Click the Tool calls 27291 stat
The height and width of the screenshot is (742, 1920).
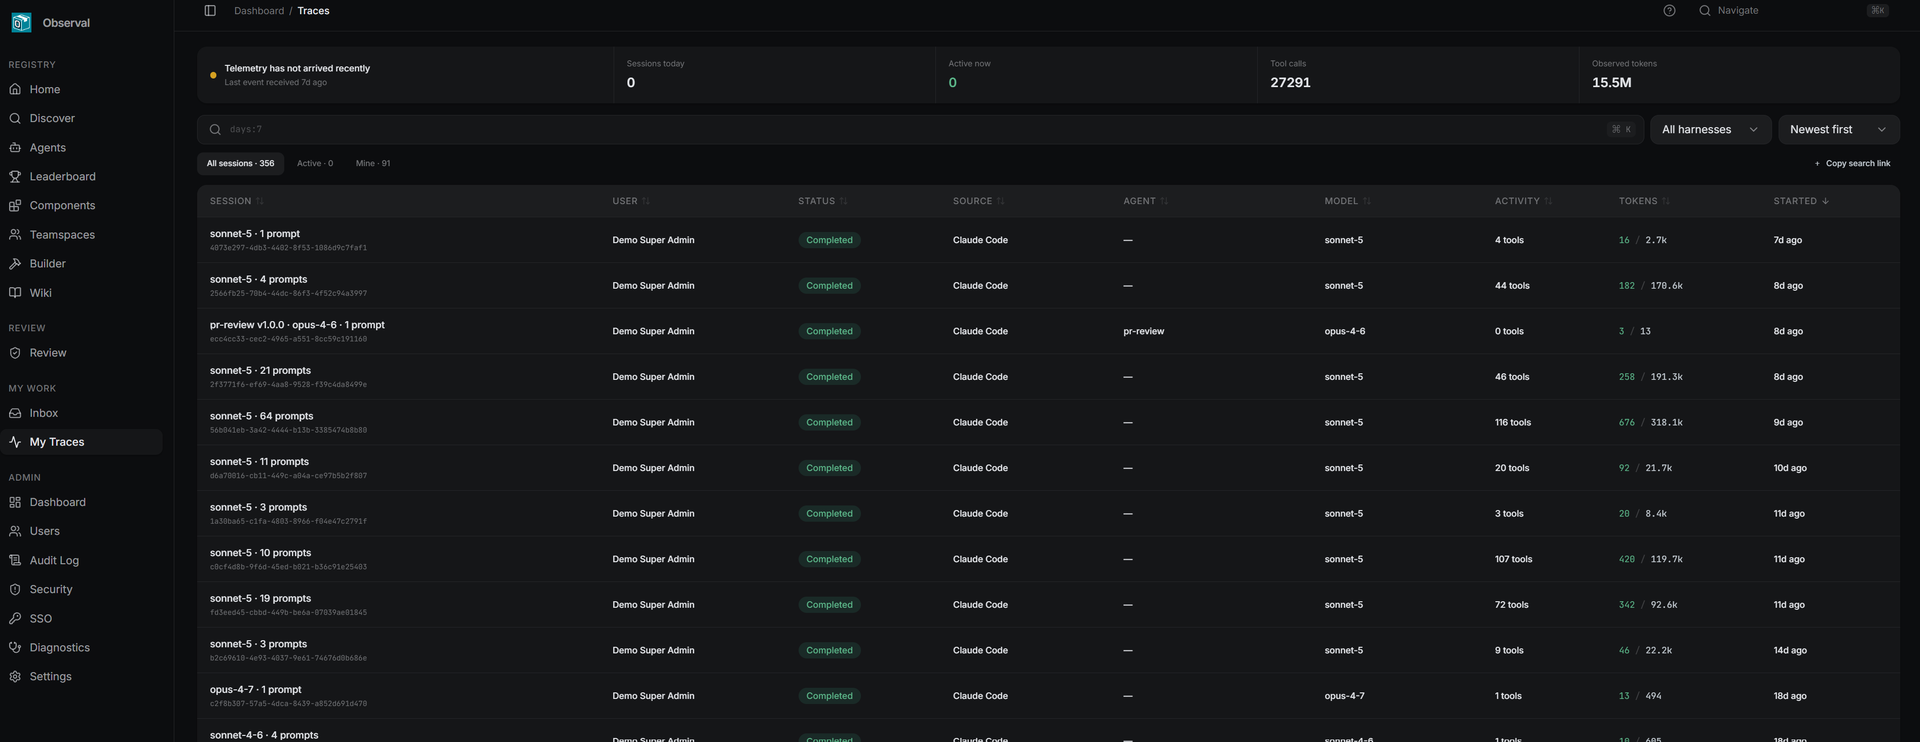pyautogui.click(x=1417, y=75)
